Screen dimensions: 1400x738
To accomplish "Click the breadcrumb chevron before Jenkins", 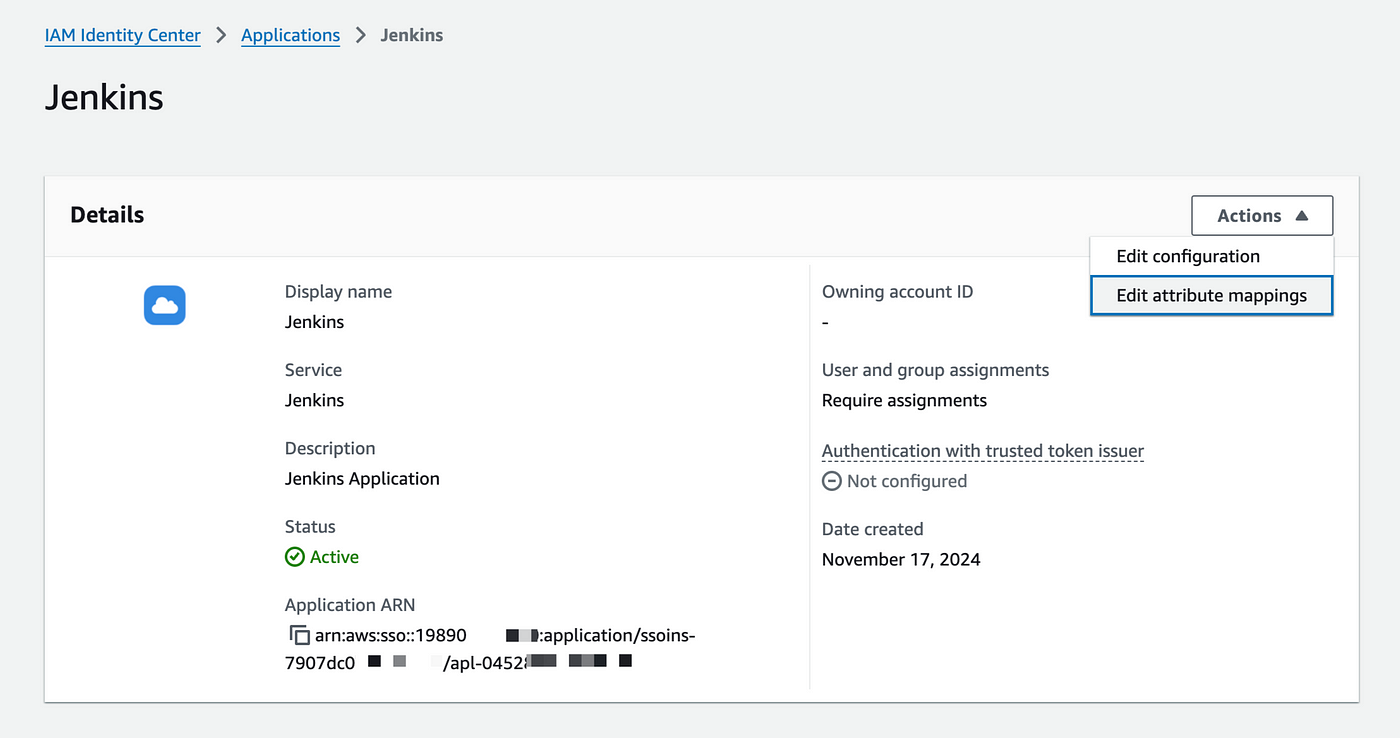I will click(360, 35).
